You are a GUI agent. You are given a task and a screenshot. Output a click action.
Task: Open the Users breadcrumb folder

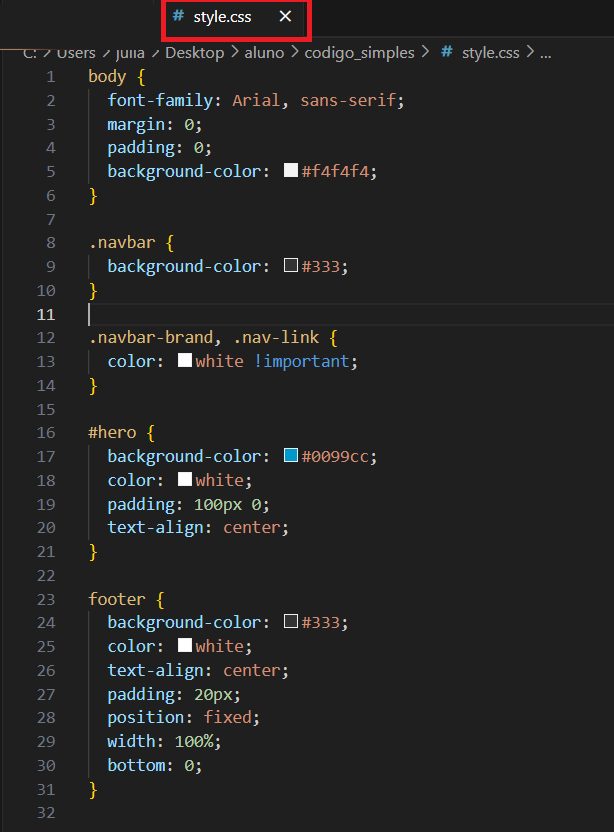[x=77, y=53]
